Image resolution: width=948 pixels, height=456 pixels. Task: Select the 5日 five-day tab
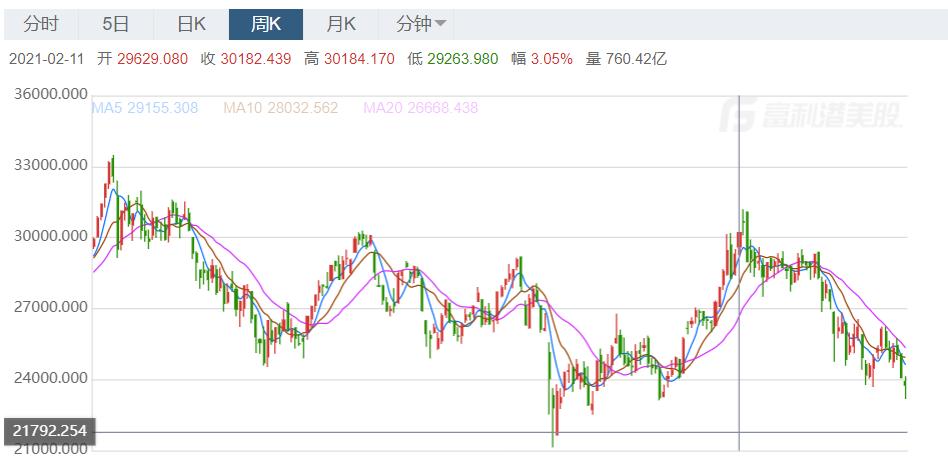115,23
